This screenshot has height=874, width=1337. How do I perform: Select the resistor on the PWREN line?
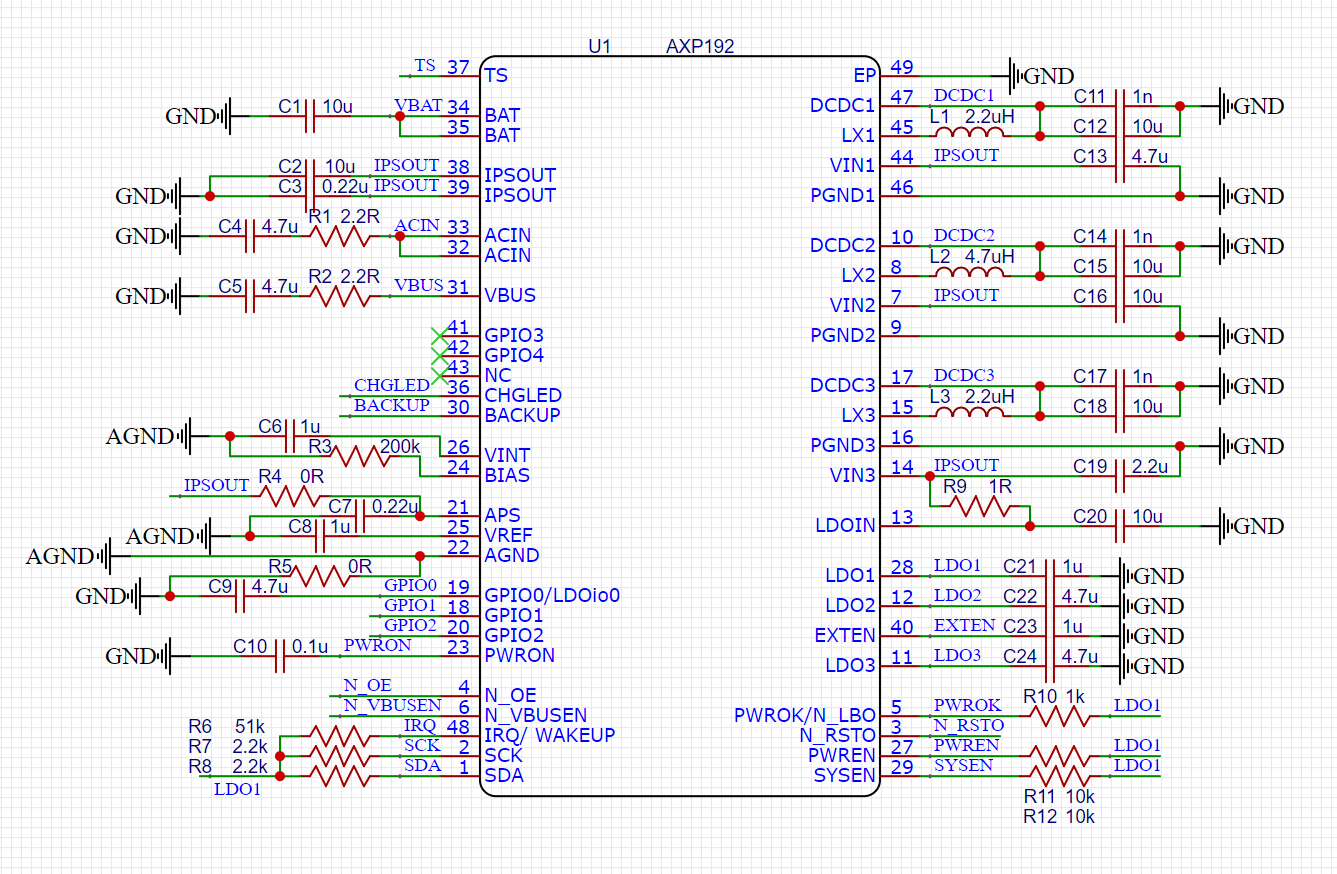point(1060,756)
